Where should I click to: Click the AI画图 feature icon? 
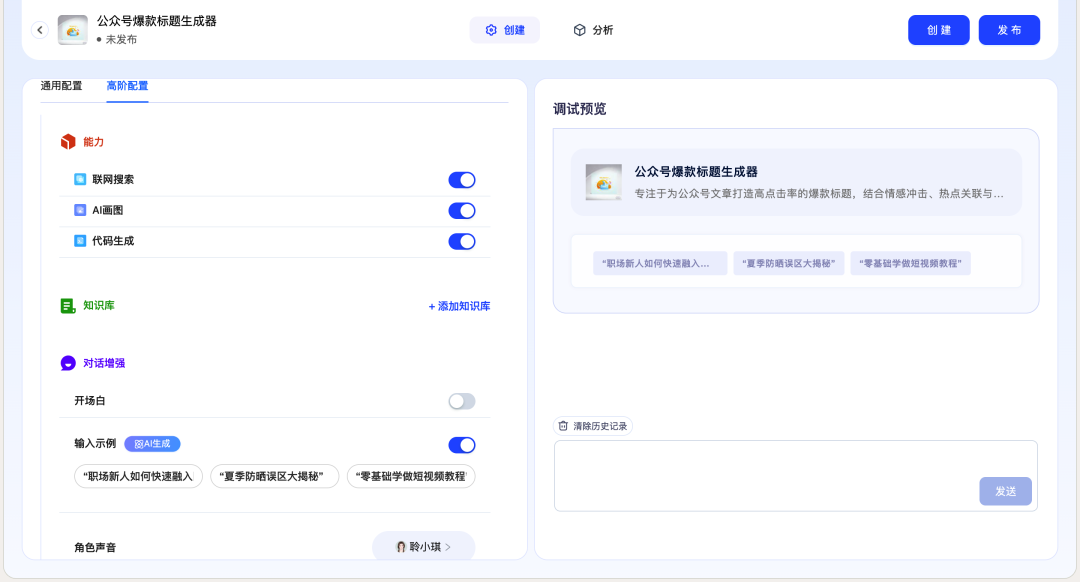[x=82, y=211]
